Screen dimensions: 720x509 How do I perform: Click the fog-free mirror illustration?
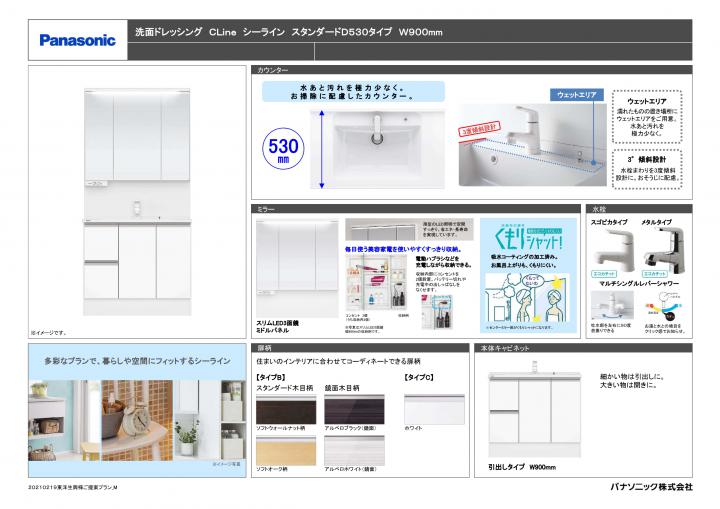pyautogui.click(x=528, y=298)
